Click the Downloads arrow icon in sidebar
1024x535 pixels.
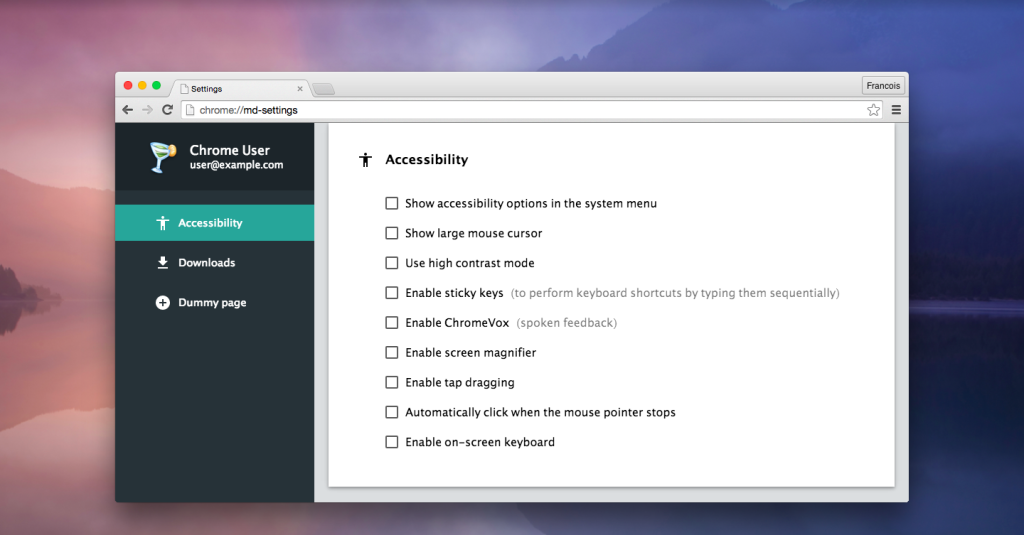click(x=163, y=263)
